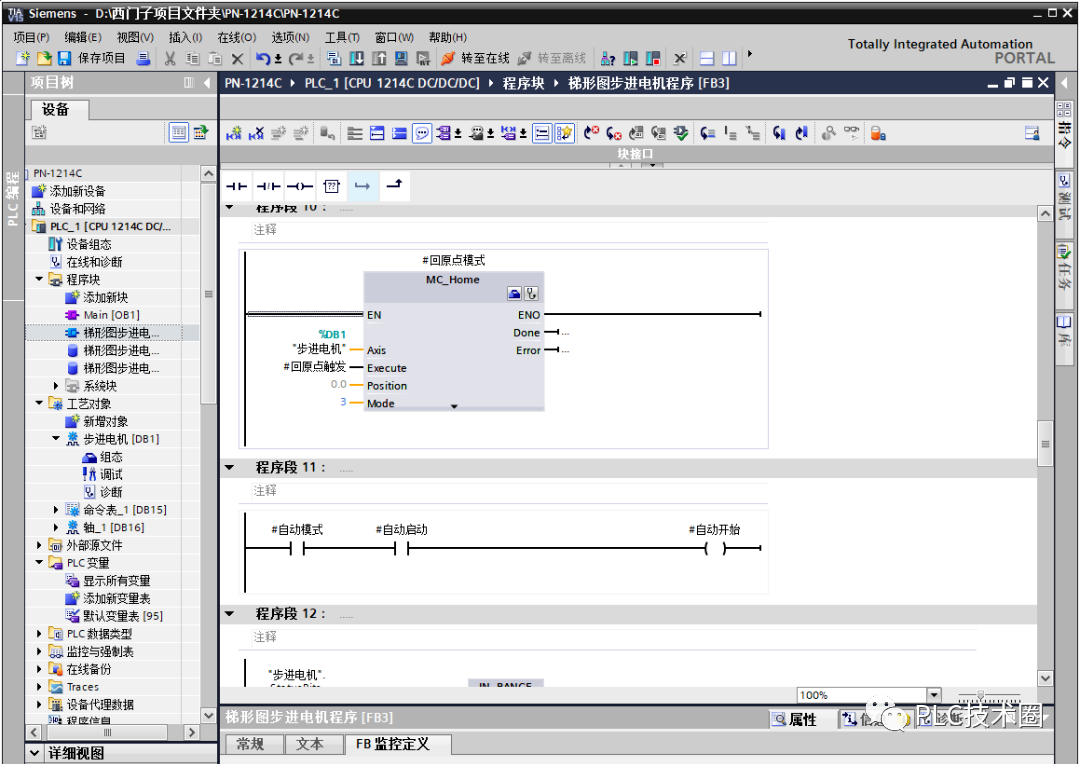Open 默认变量表 [95]
This screenshot has height=764, width=1080.
pyautogui.click(x=123, y=616)
